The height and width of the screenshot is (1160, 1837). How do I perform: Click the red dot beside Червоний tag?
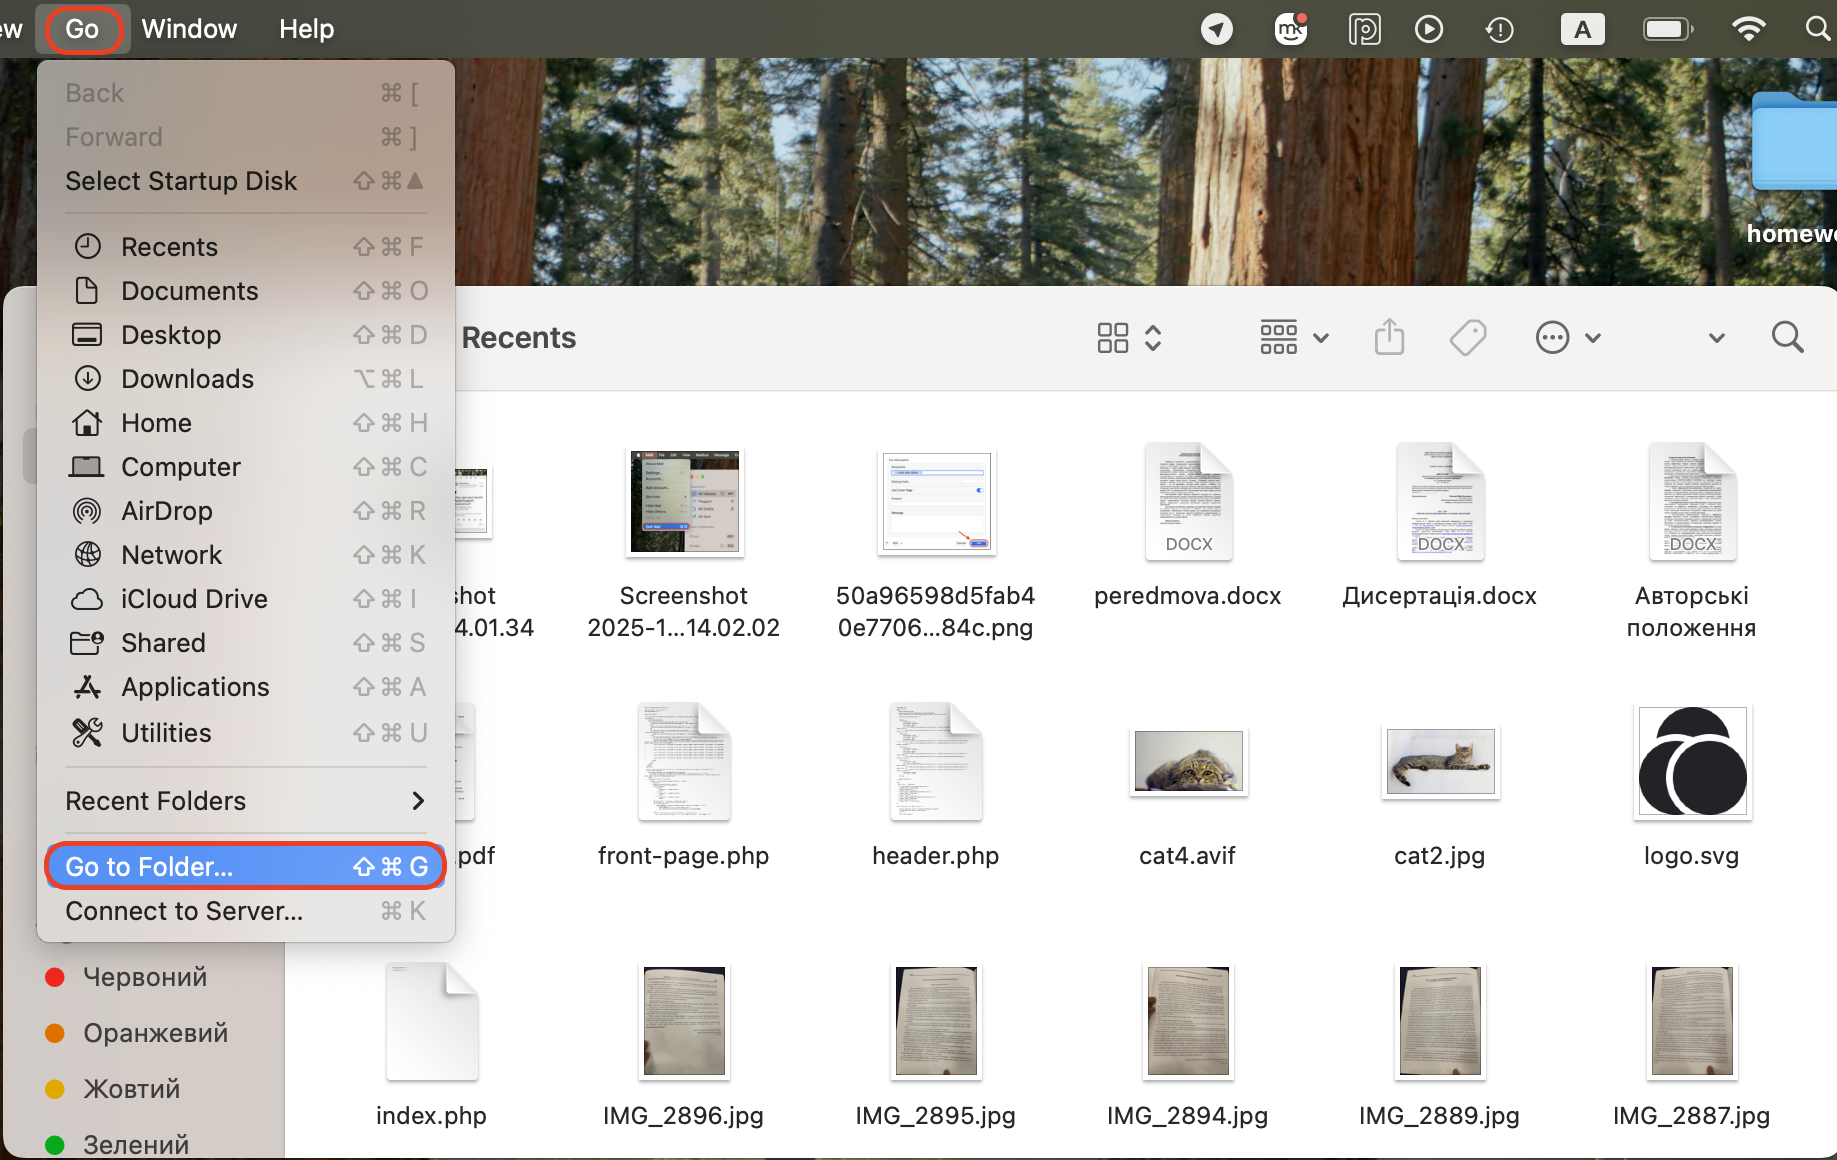point(56,977)
